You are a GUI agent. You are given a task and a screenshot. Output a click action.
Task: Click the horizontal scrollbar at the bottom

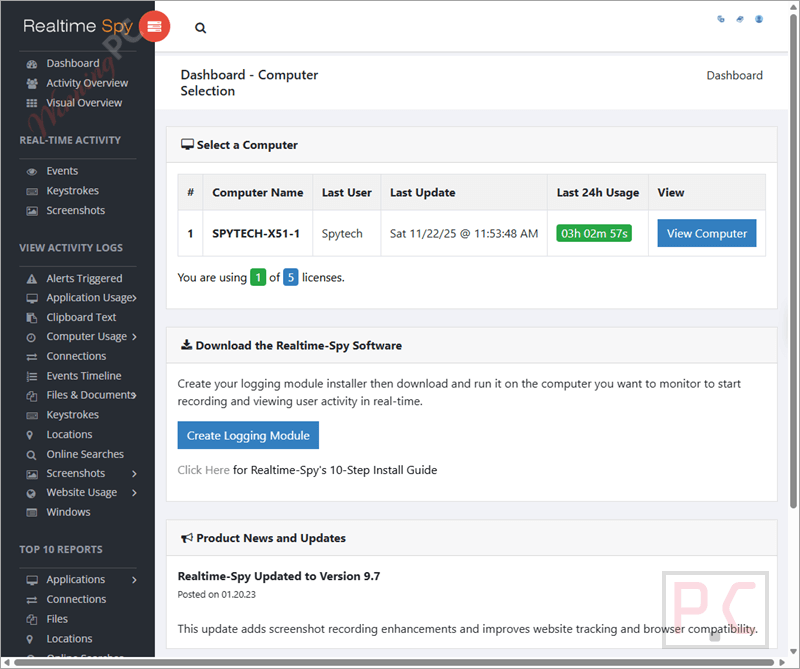pos(393,663)
